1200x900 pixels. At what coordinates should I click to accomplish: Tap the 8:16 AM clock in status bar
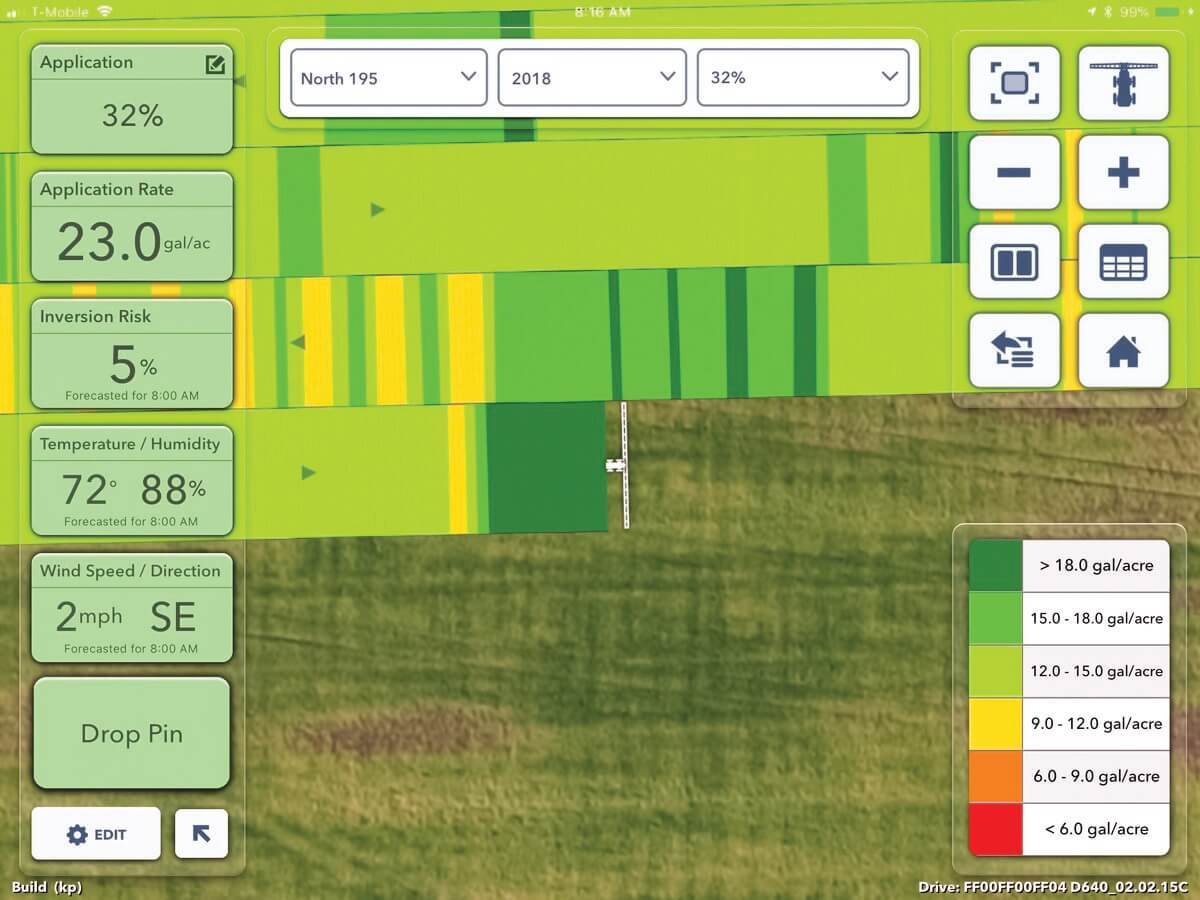click(x=603, y=12)
